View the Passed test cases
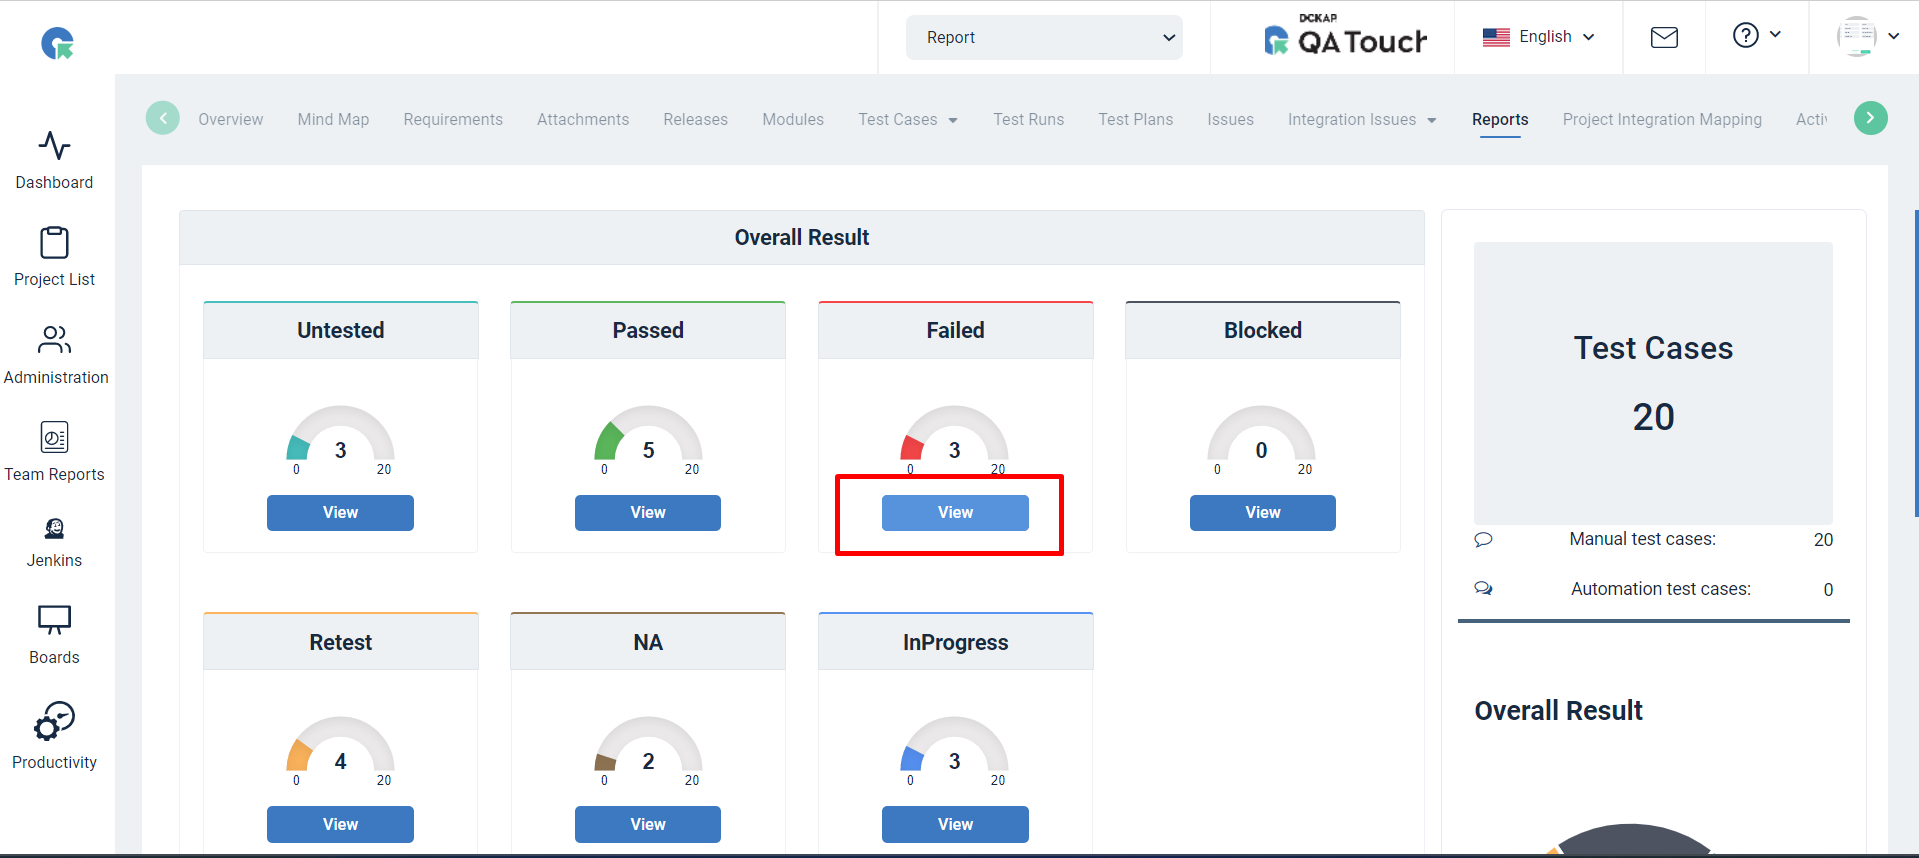1919x858 pixels. coord(648,513)
